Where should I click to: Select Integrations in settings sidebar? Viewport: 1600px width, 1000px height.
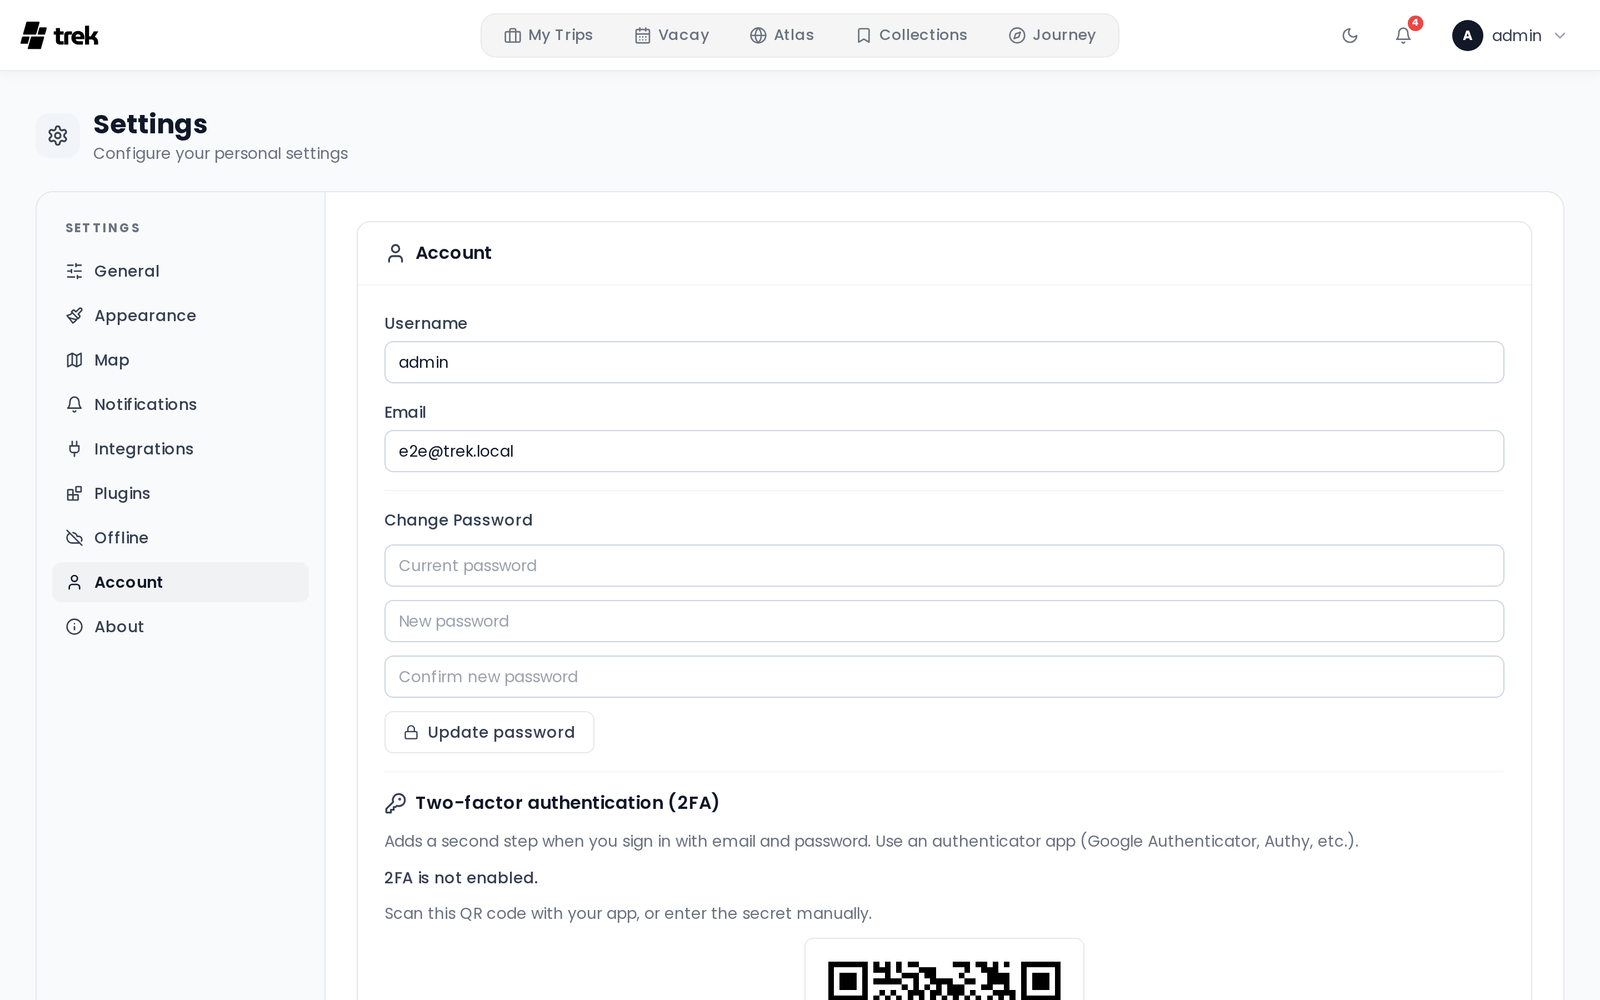(x=180, y=449)
